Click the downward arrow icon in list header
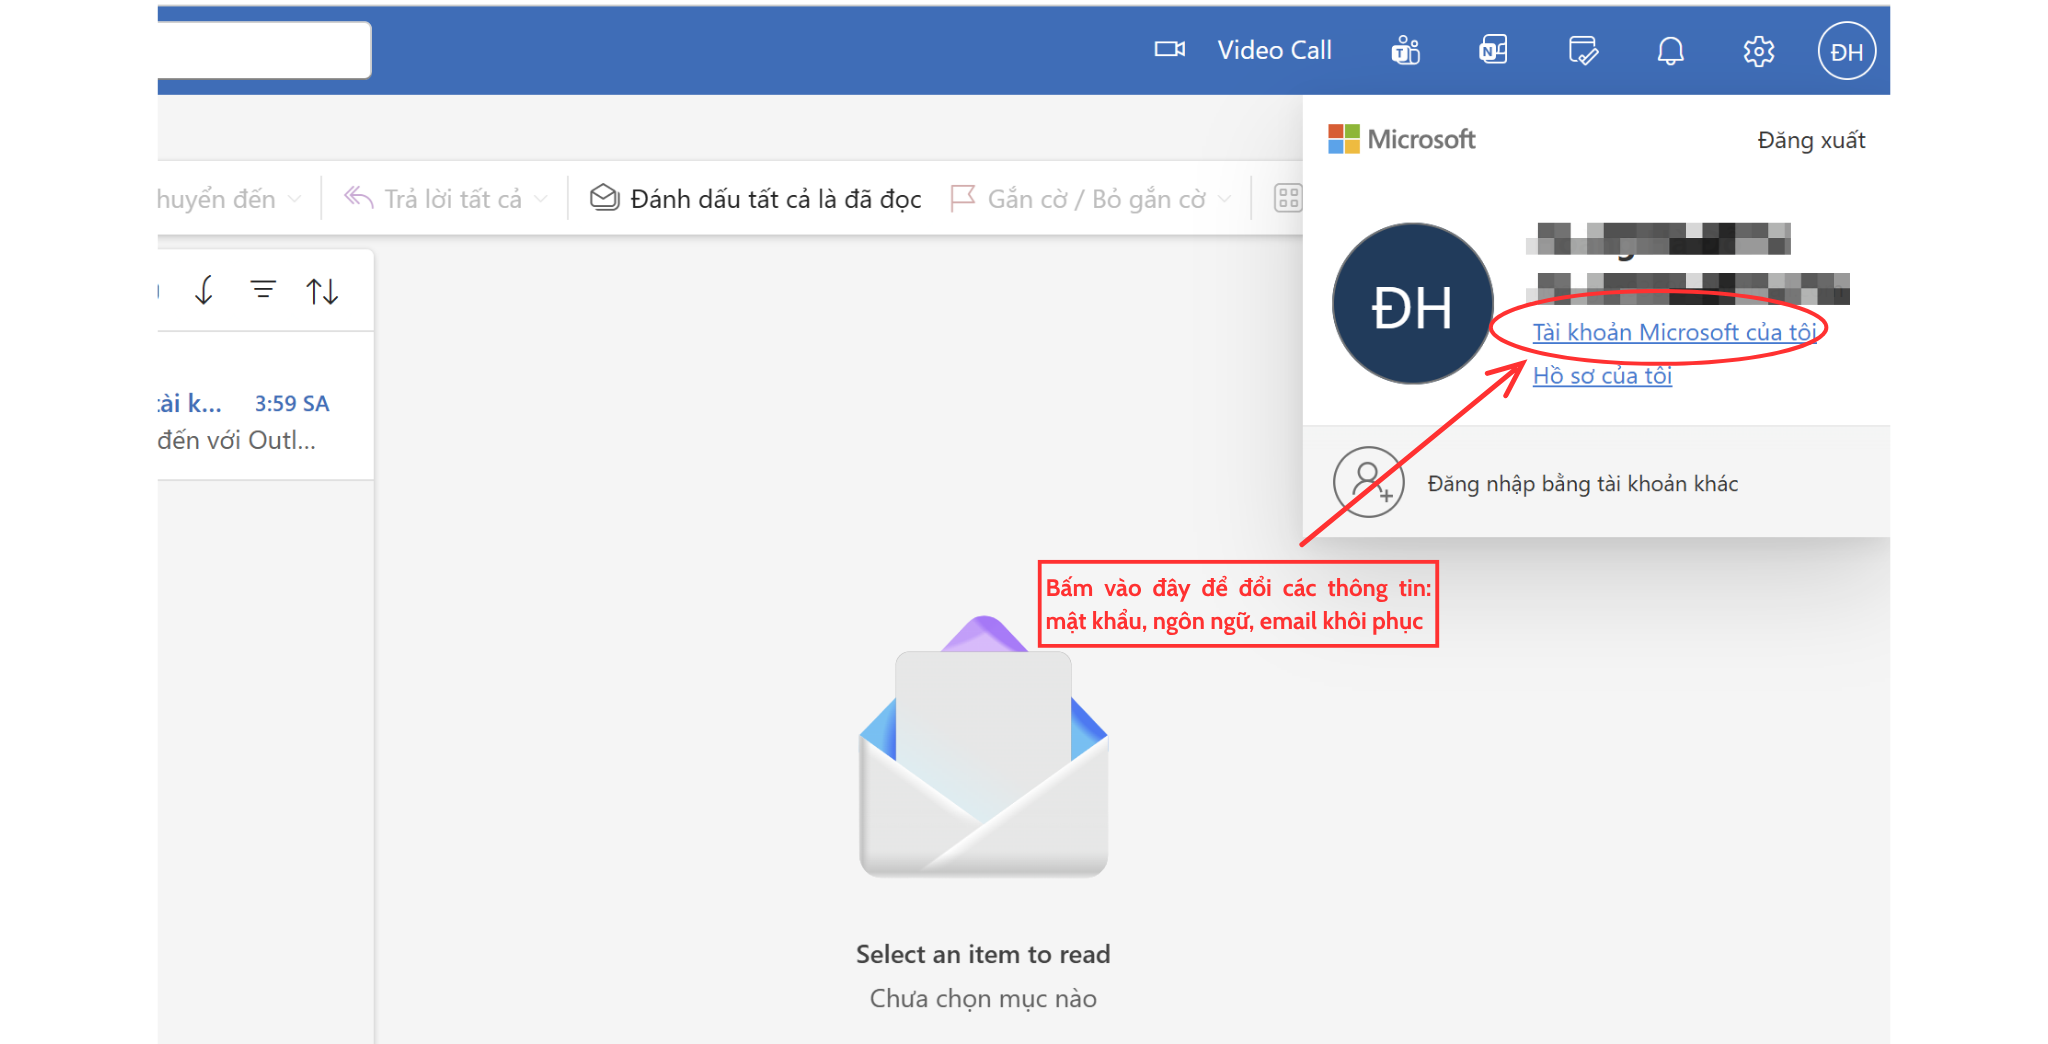This screenshot has width=2048, height=1044. coord(204,290)
